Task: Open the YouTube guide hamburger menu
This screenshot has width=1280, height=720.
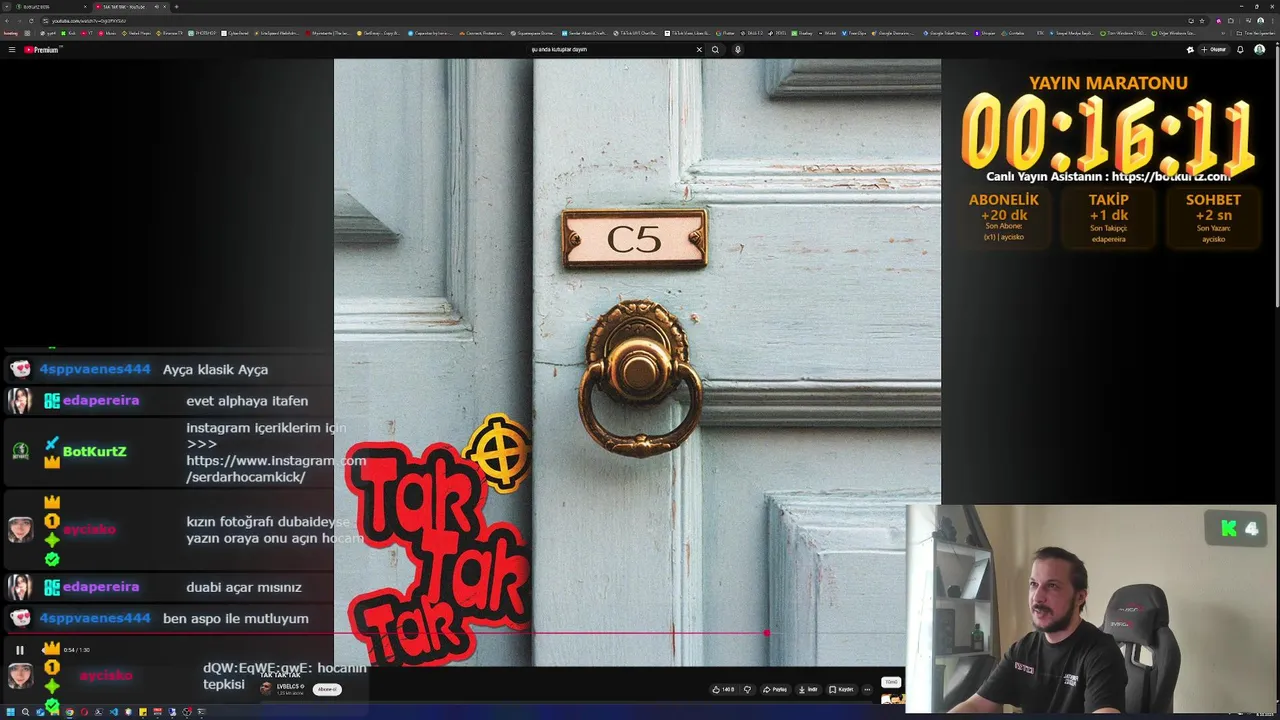Action: click(12, 49)
